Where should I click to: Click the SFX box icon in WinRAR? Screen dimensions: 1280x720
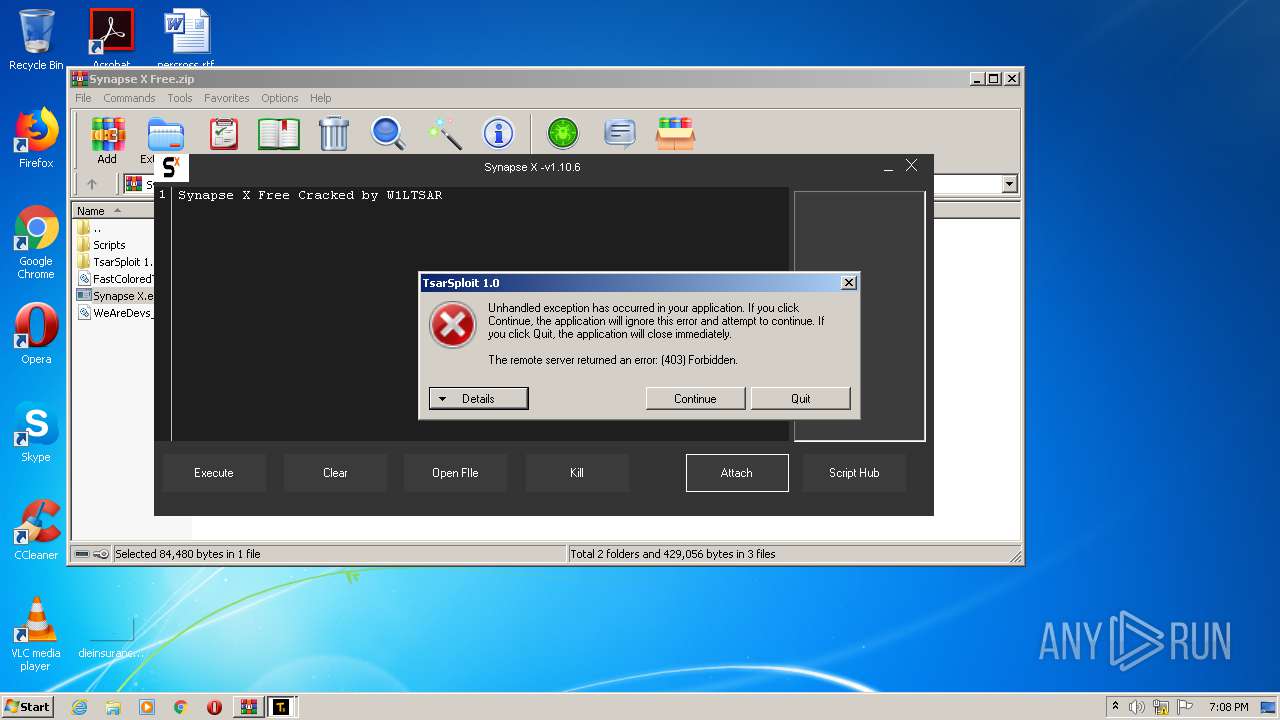pyautogui.click(x=676, y=134)
